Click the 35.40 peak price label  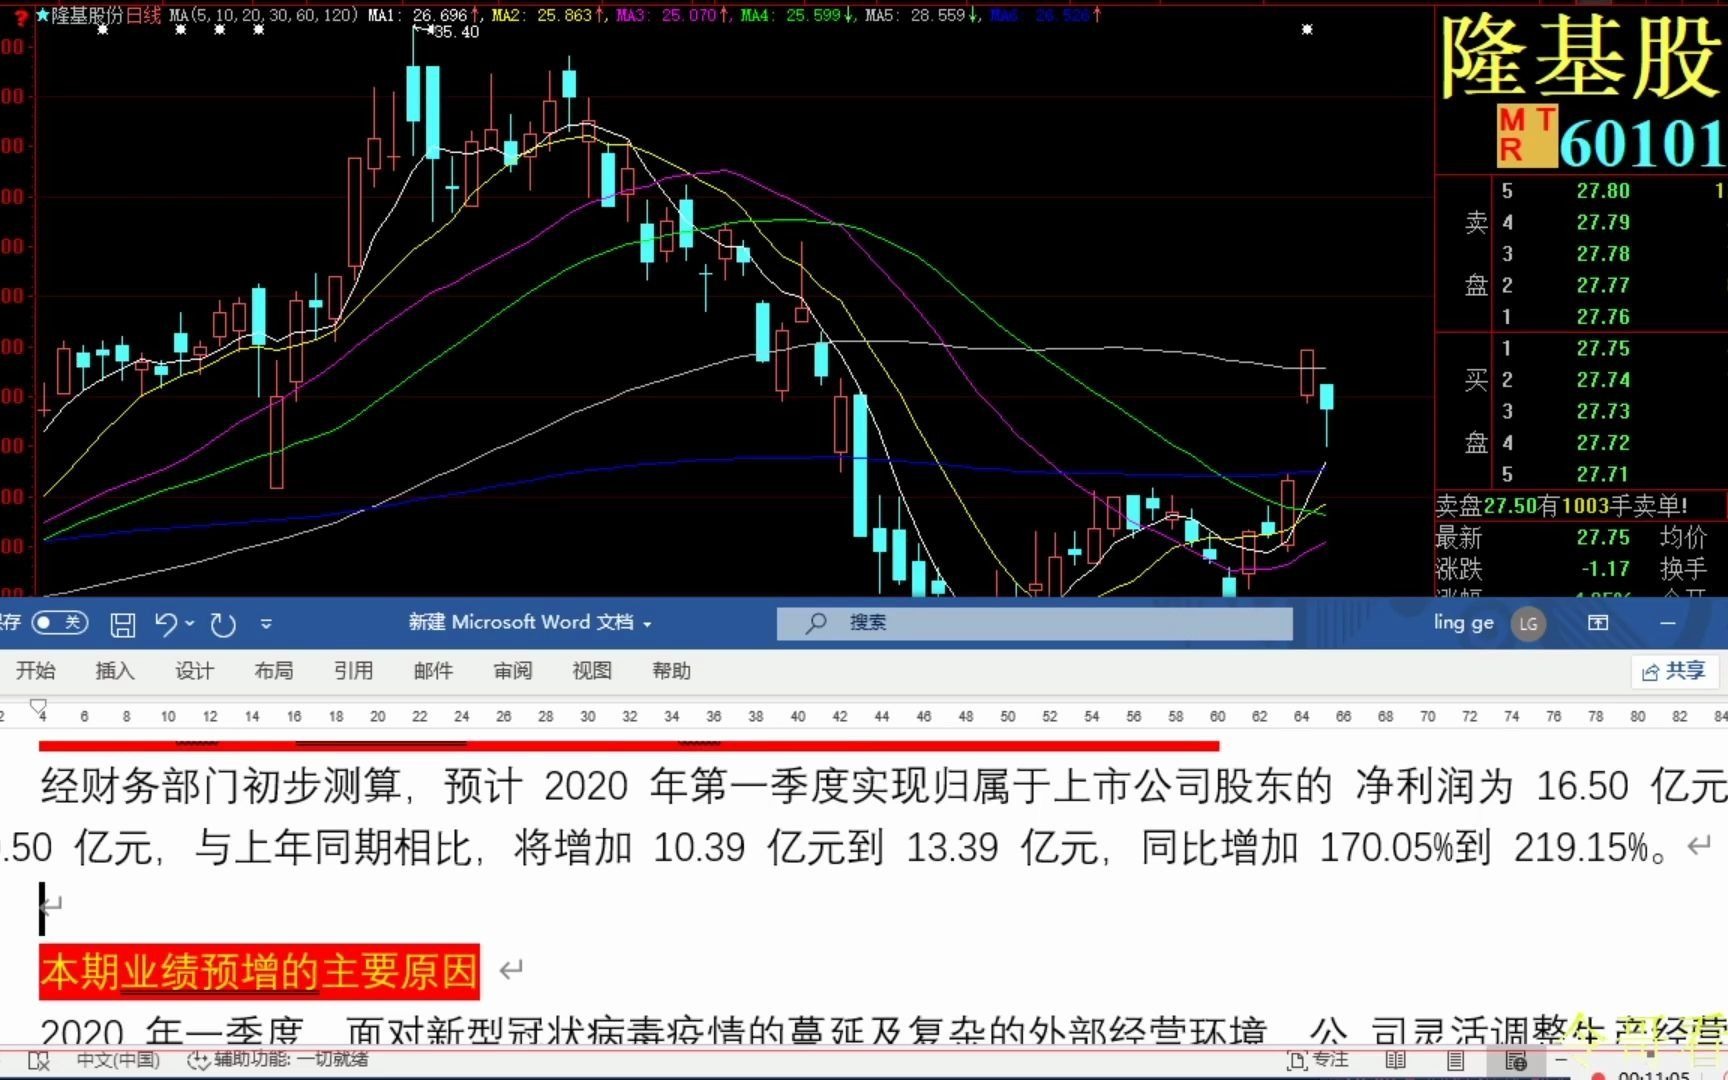tap(456, 32)
